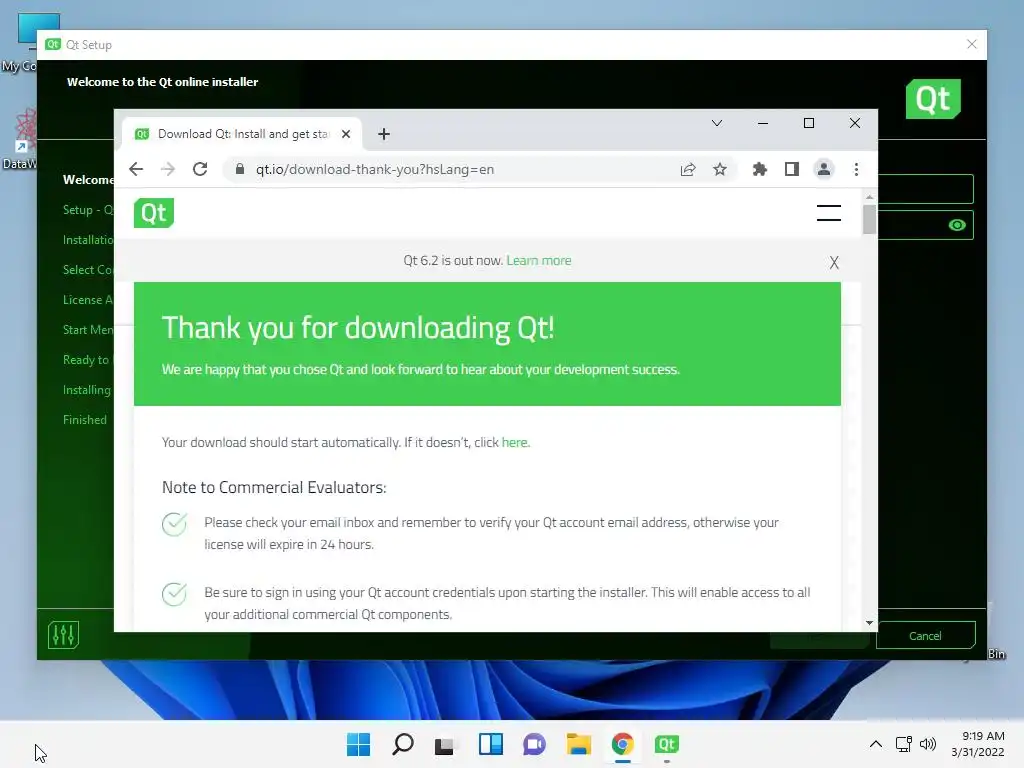Click the scrollbar down arrow
The image size is (1024, 768).
pos(869,622)
